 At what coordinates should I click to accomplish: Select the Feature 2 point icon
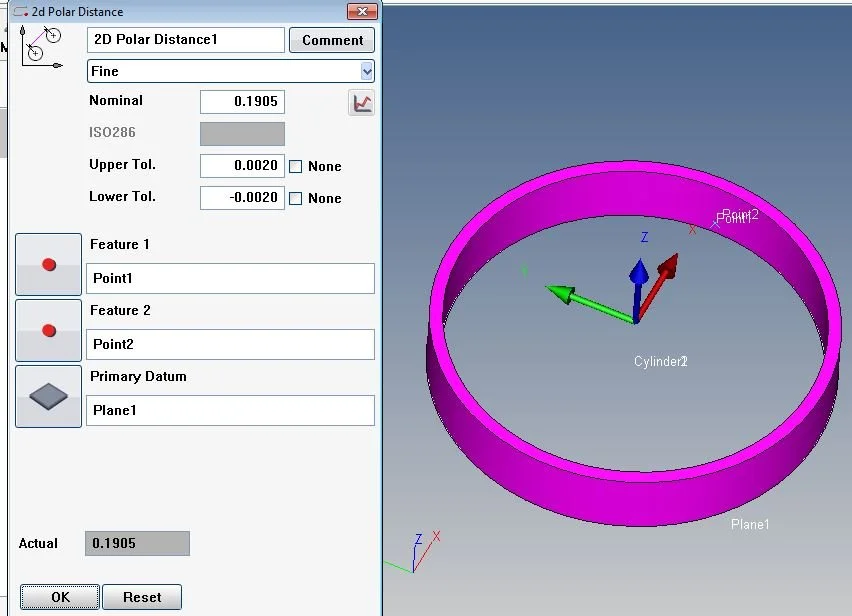pos(48,330)
